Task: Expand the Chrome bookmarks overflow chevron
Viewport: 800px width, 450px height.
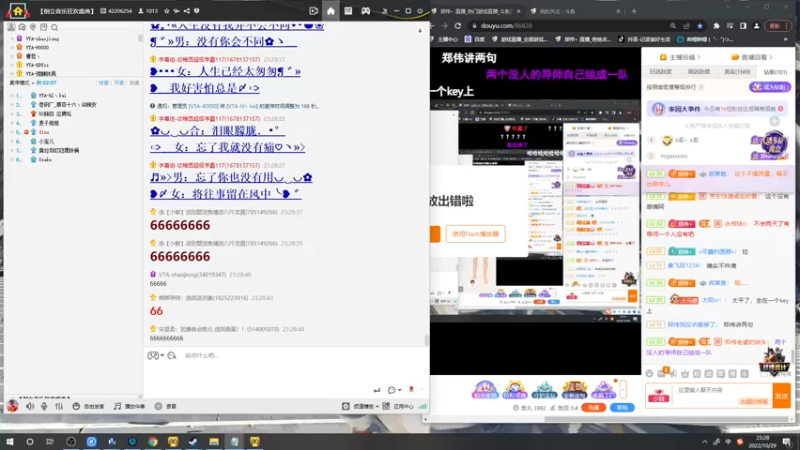Action: [x=787, y=39]
